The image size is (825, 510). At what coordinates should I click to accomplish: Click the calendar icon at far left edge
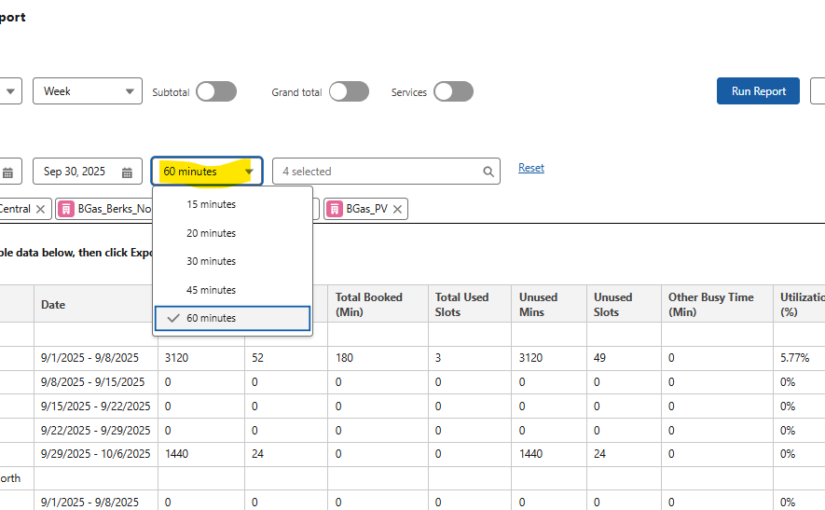(x=6, y=172)
